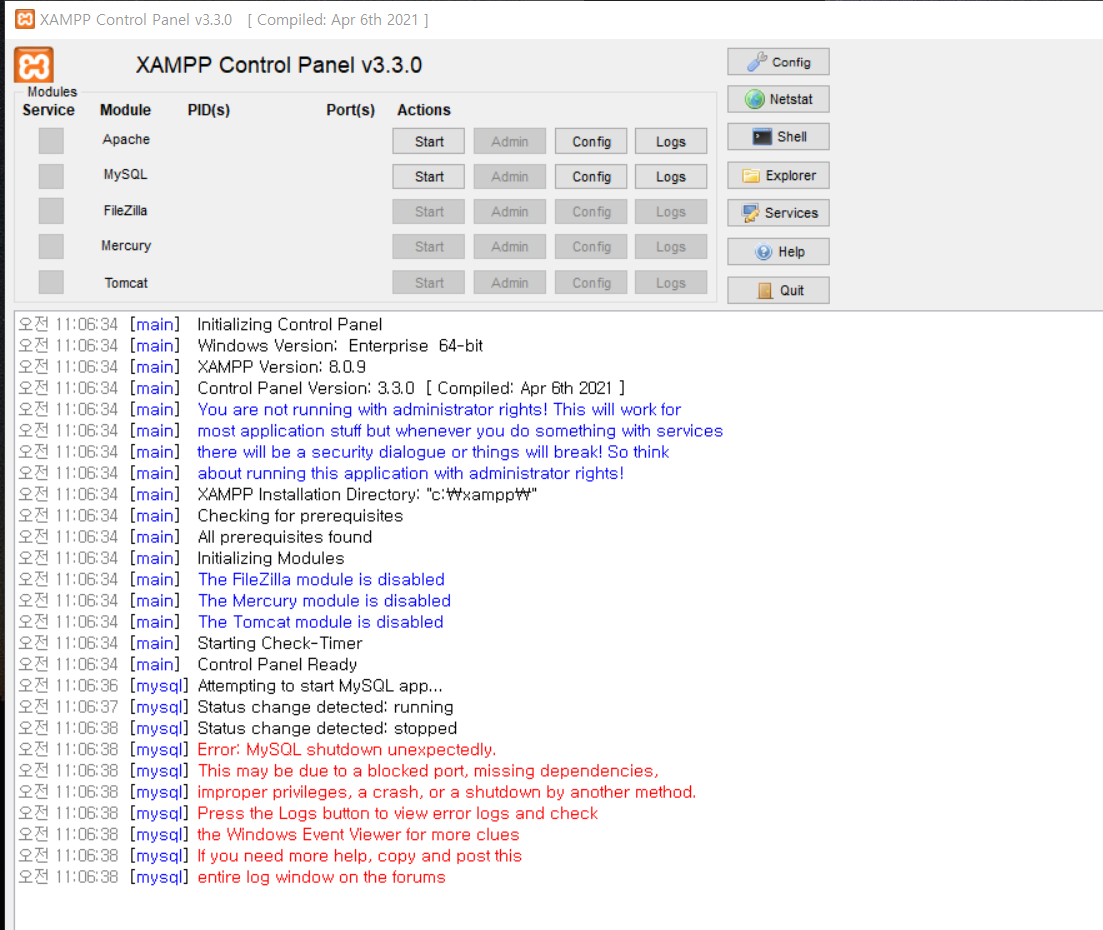Image resolution: width=1103 pixels, height=930 pixels.
Task: Click the XAMPP logo in the control panel
Action: pos(34,65)
